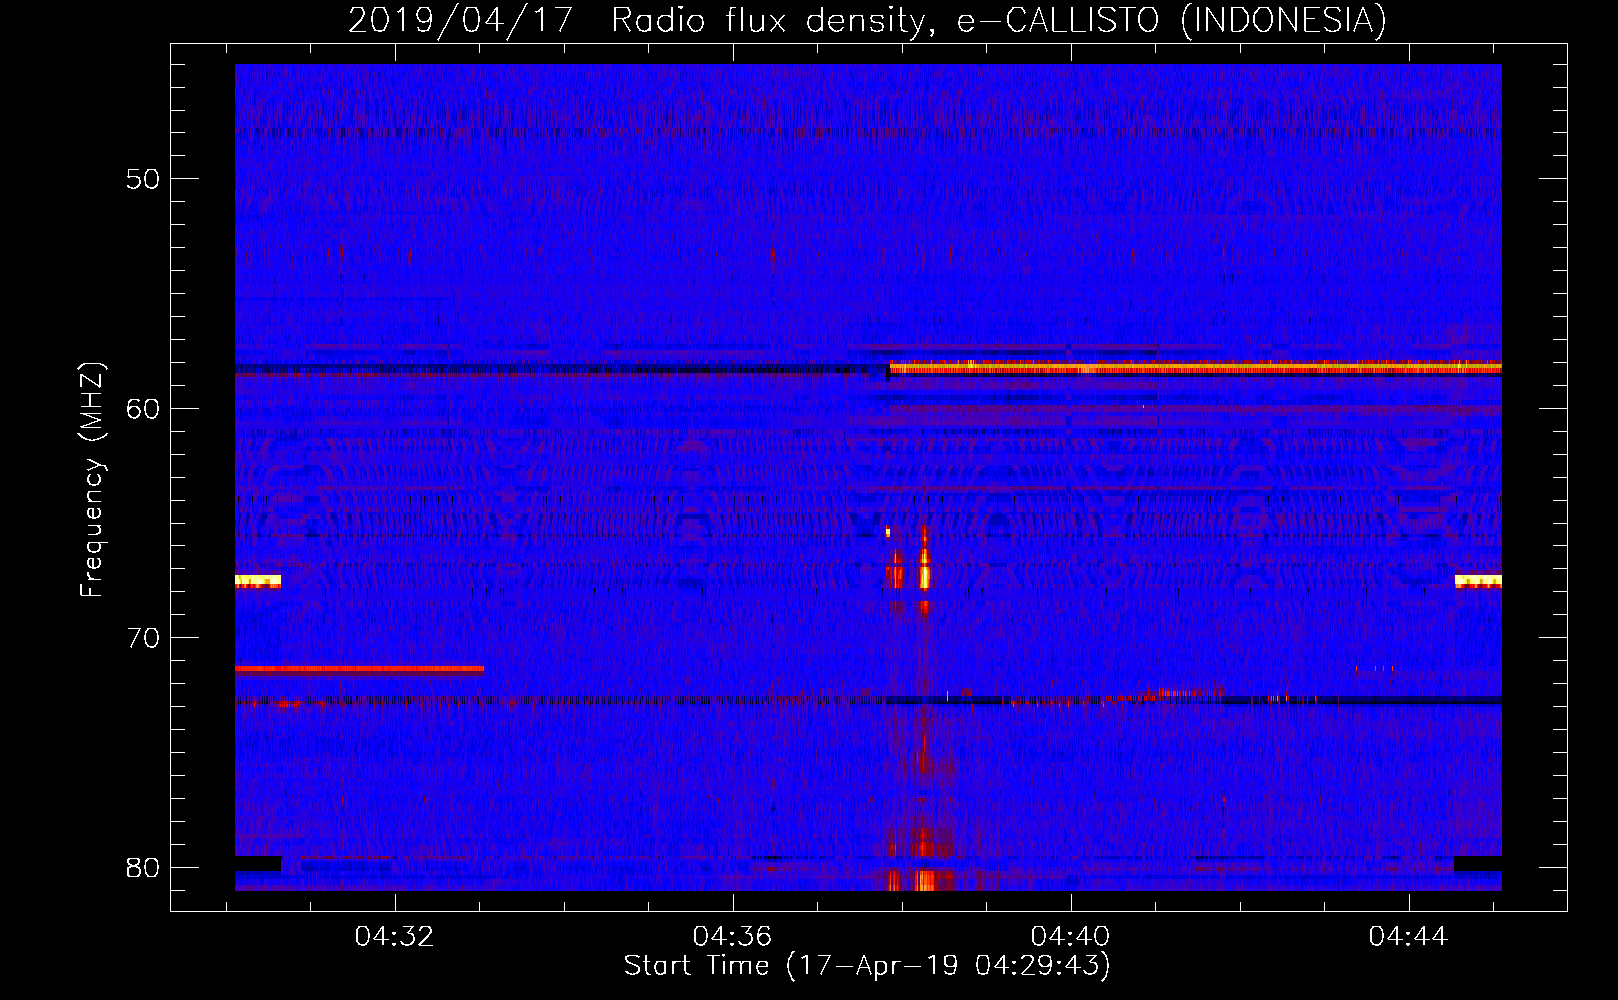This screenshot has height=1000, width=1618.
Task: Click the red horizontal line near 71 MHz
Action: [x=359, y=668]
